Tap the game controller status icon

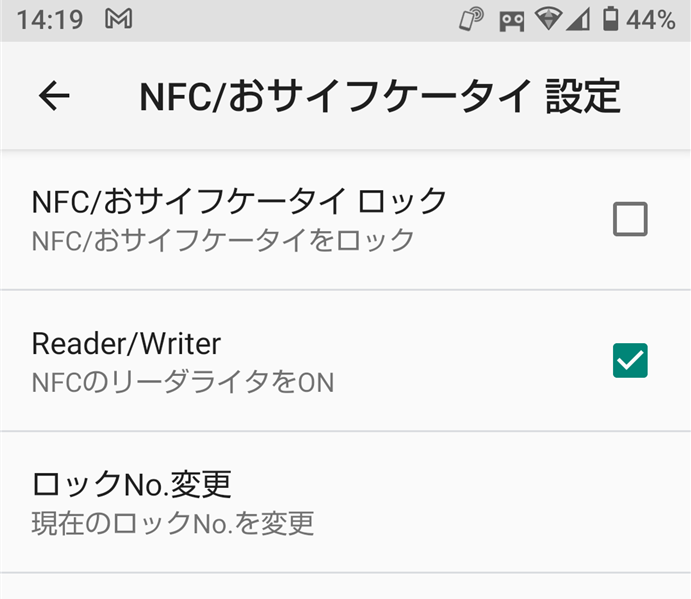[512, 22]
